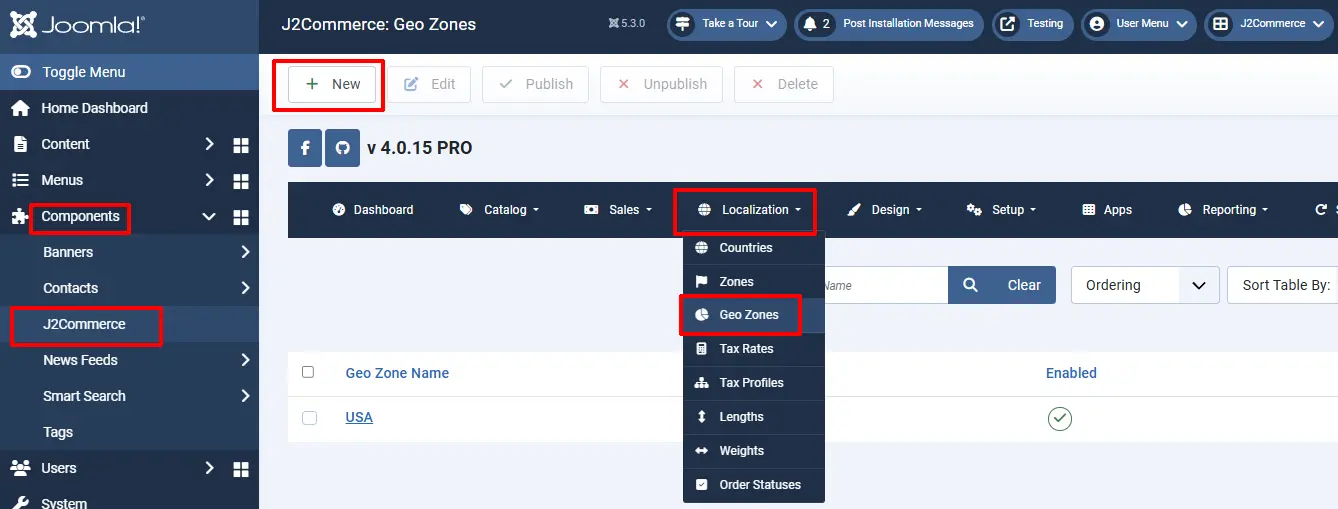Click the Setup gears icon
The width and height of the screenshot is (1338, 509).
click(x=975, y=210)
